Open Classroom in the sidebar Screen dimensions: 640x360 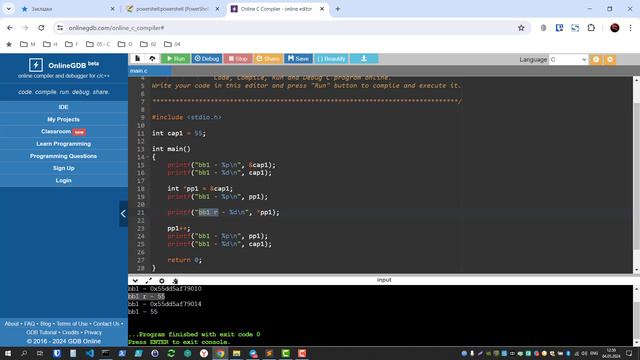point(63,131)
